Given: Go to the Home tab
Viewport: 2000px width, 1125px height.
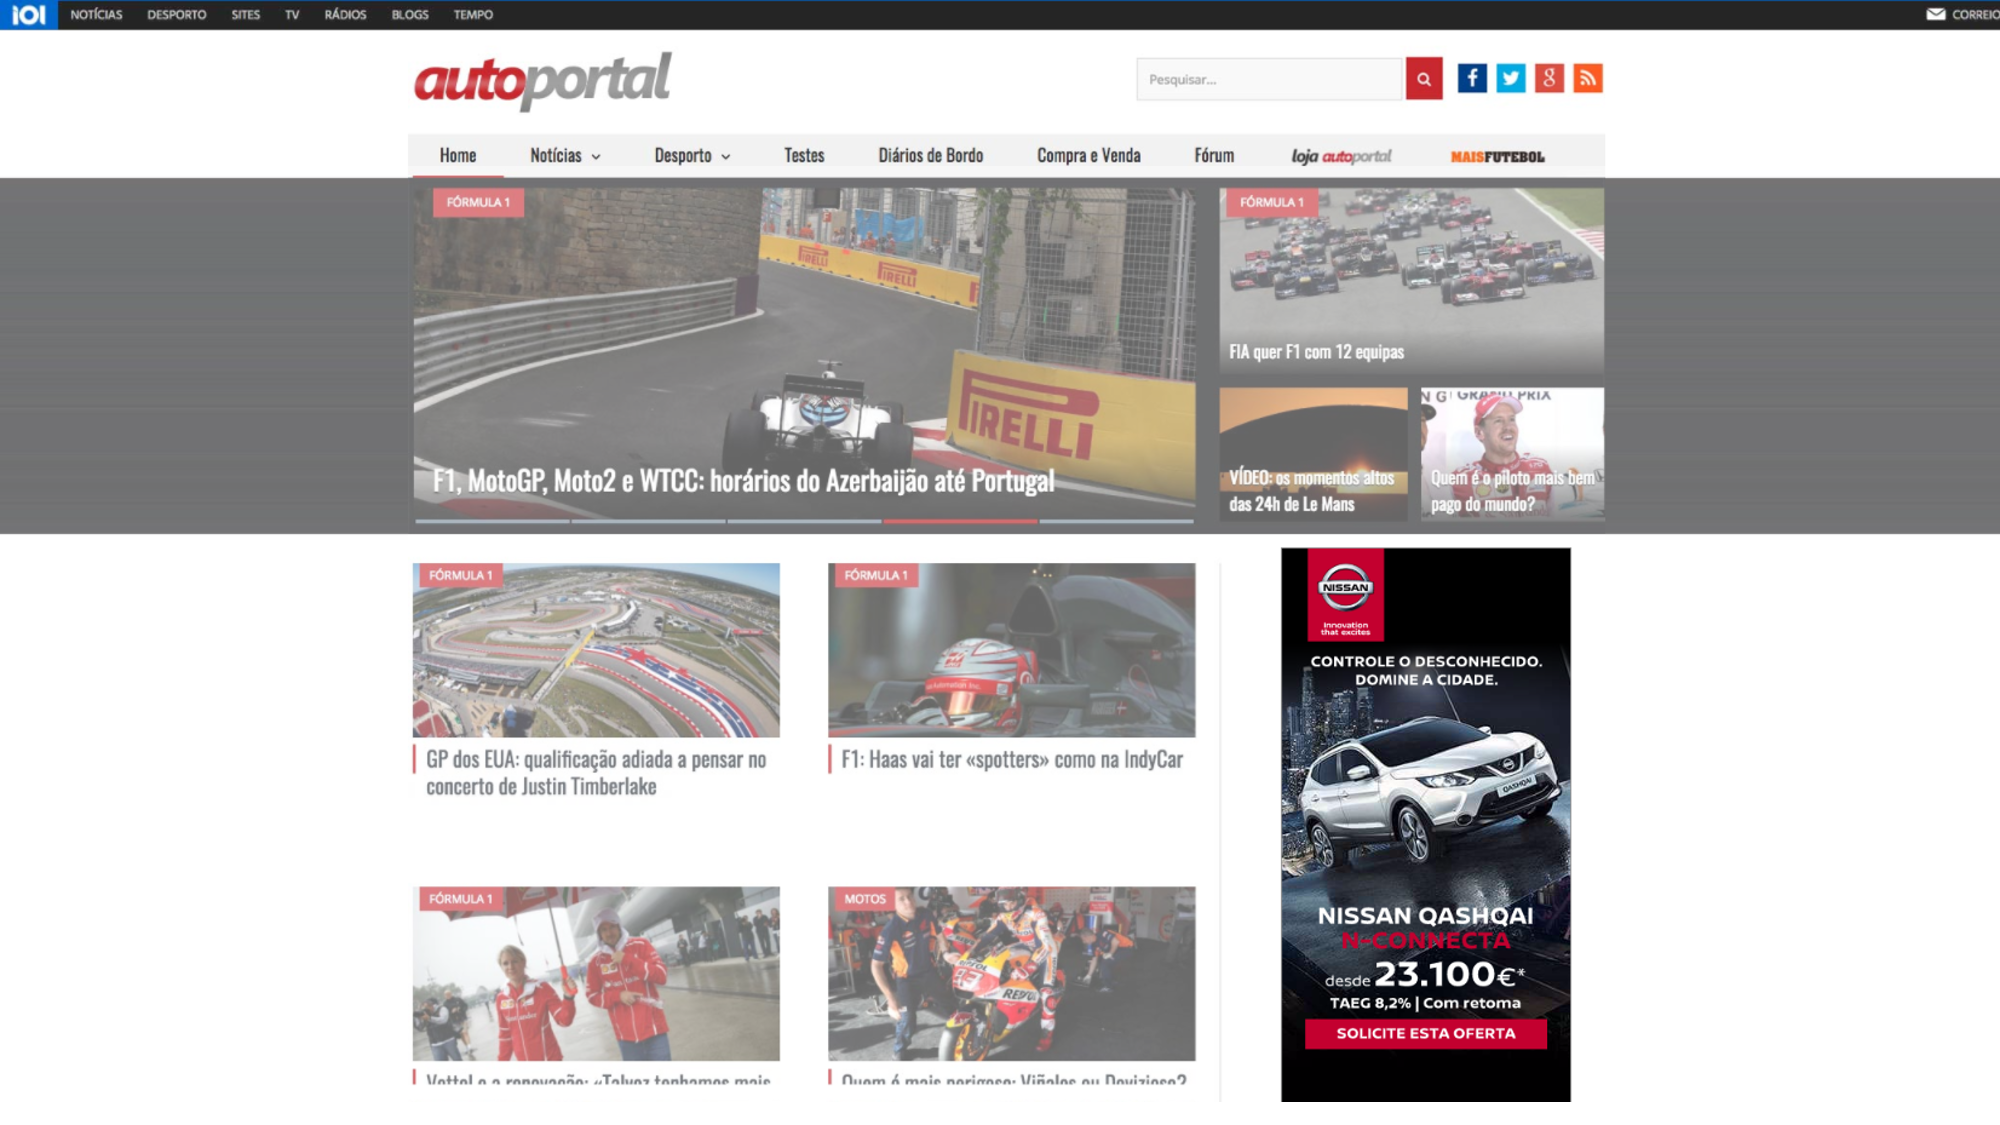Looking at the screenshot, I should pyautogui.click(x=458, y=156).
